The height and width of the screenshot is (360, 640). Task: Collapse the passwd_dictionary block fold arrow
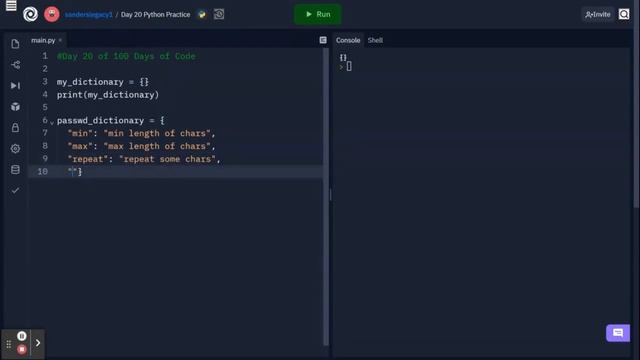pyautogui.click(x=52, y=122)
